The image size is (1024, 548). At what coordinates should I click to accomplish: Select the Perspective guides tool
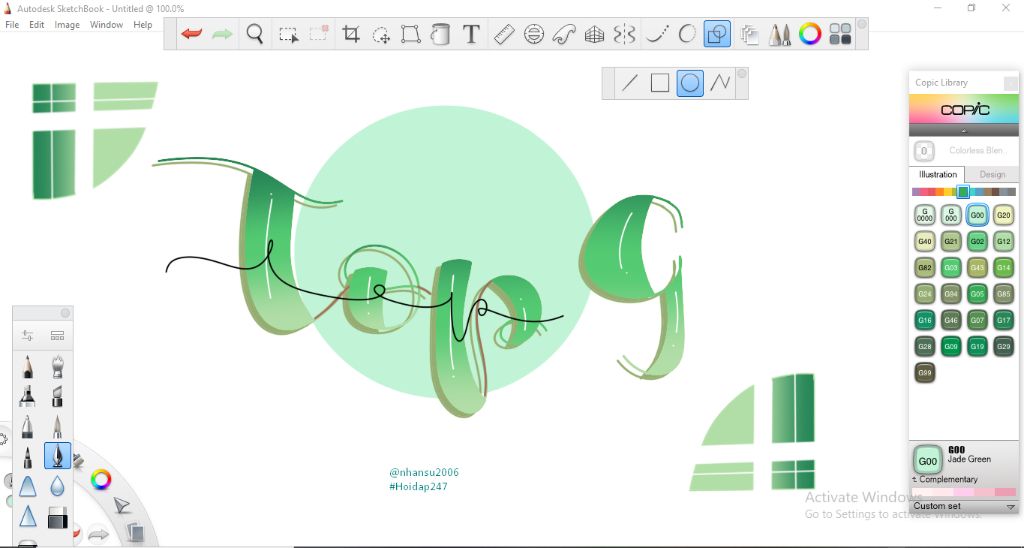pos(594,34)
